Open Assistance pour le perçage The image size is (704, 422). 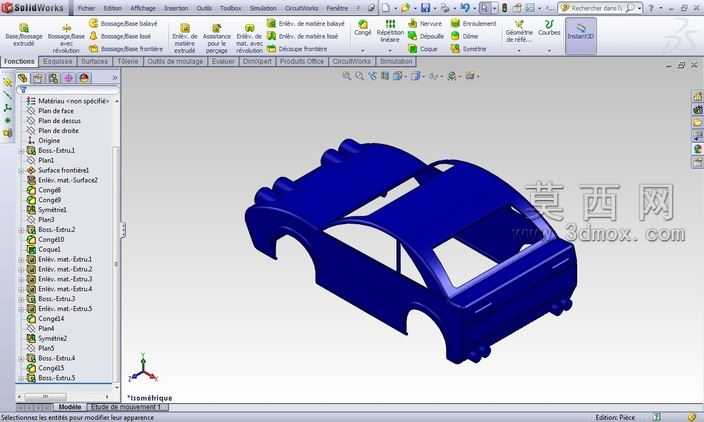pos(216,39)
